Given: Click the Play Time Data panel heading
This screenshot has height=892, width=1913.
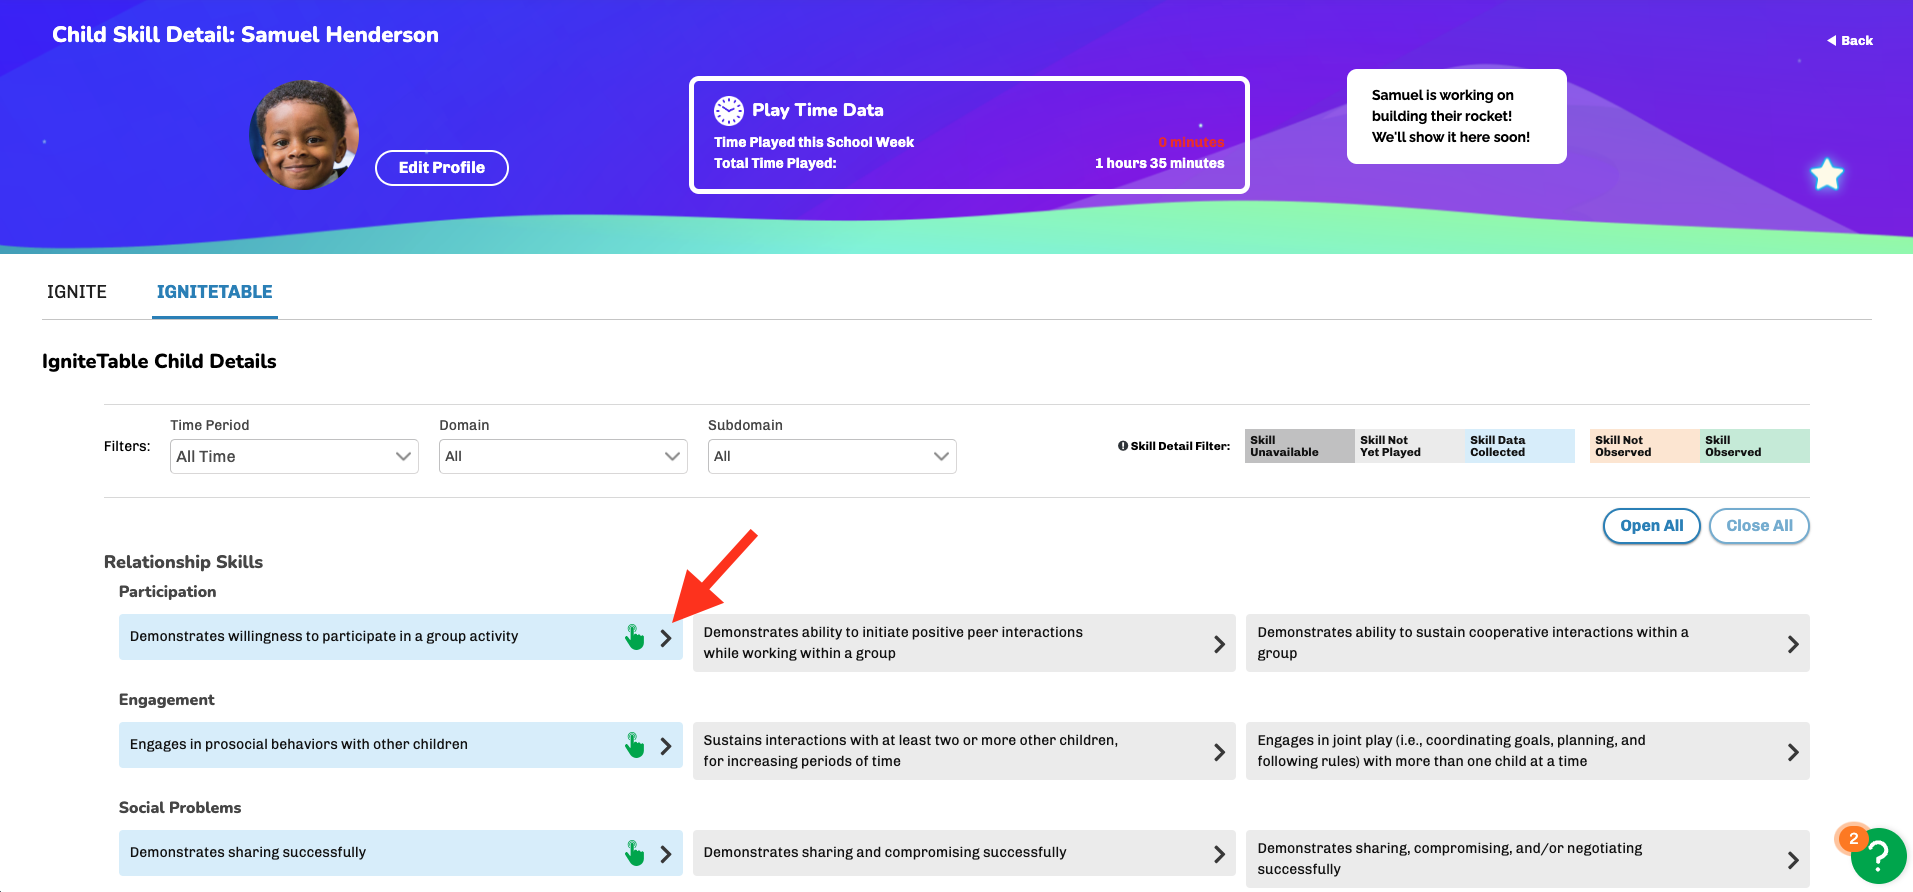Looking at the screenshot, I should [x=818, y=110].
